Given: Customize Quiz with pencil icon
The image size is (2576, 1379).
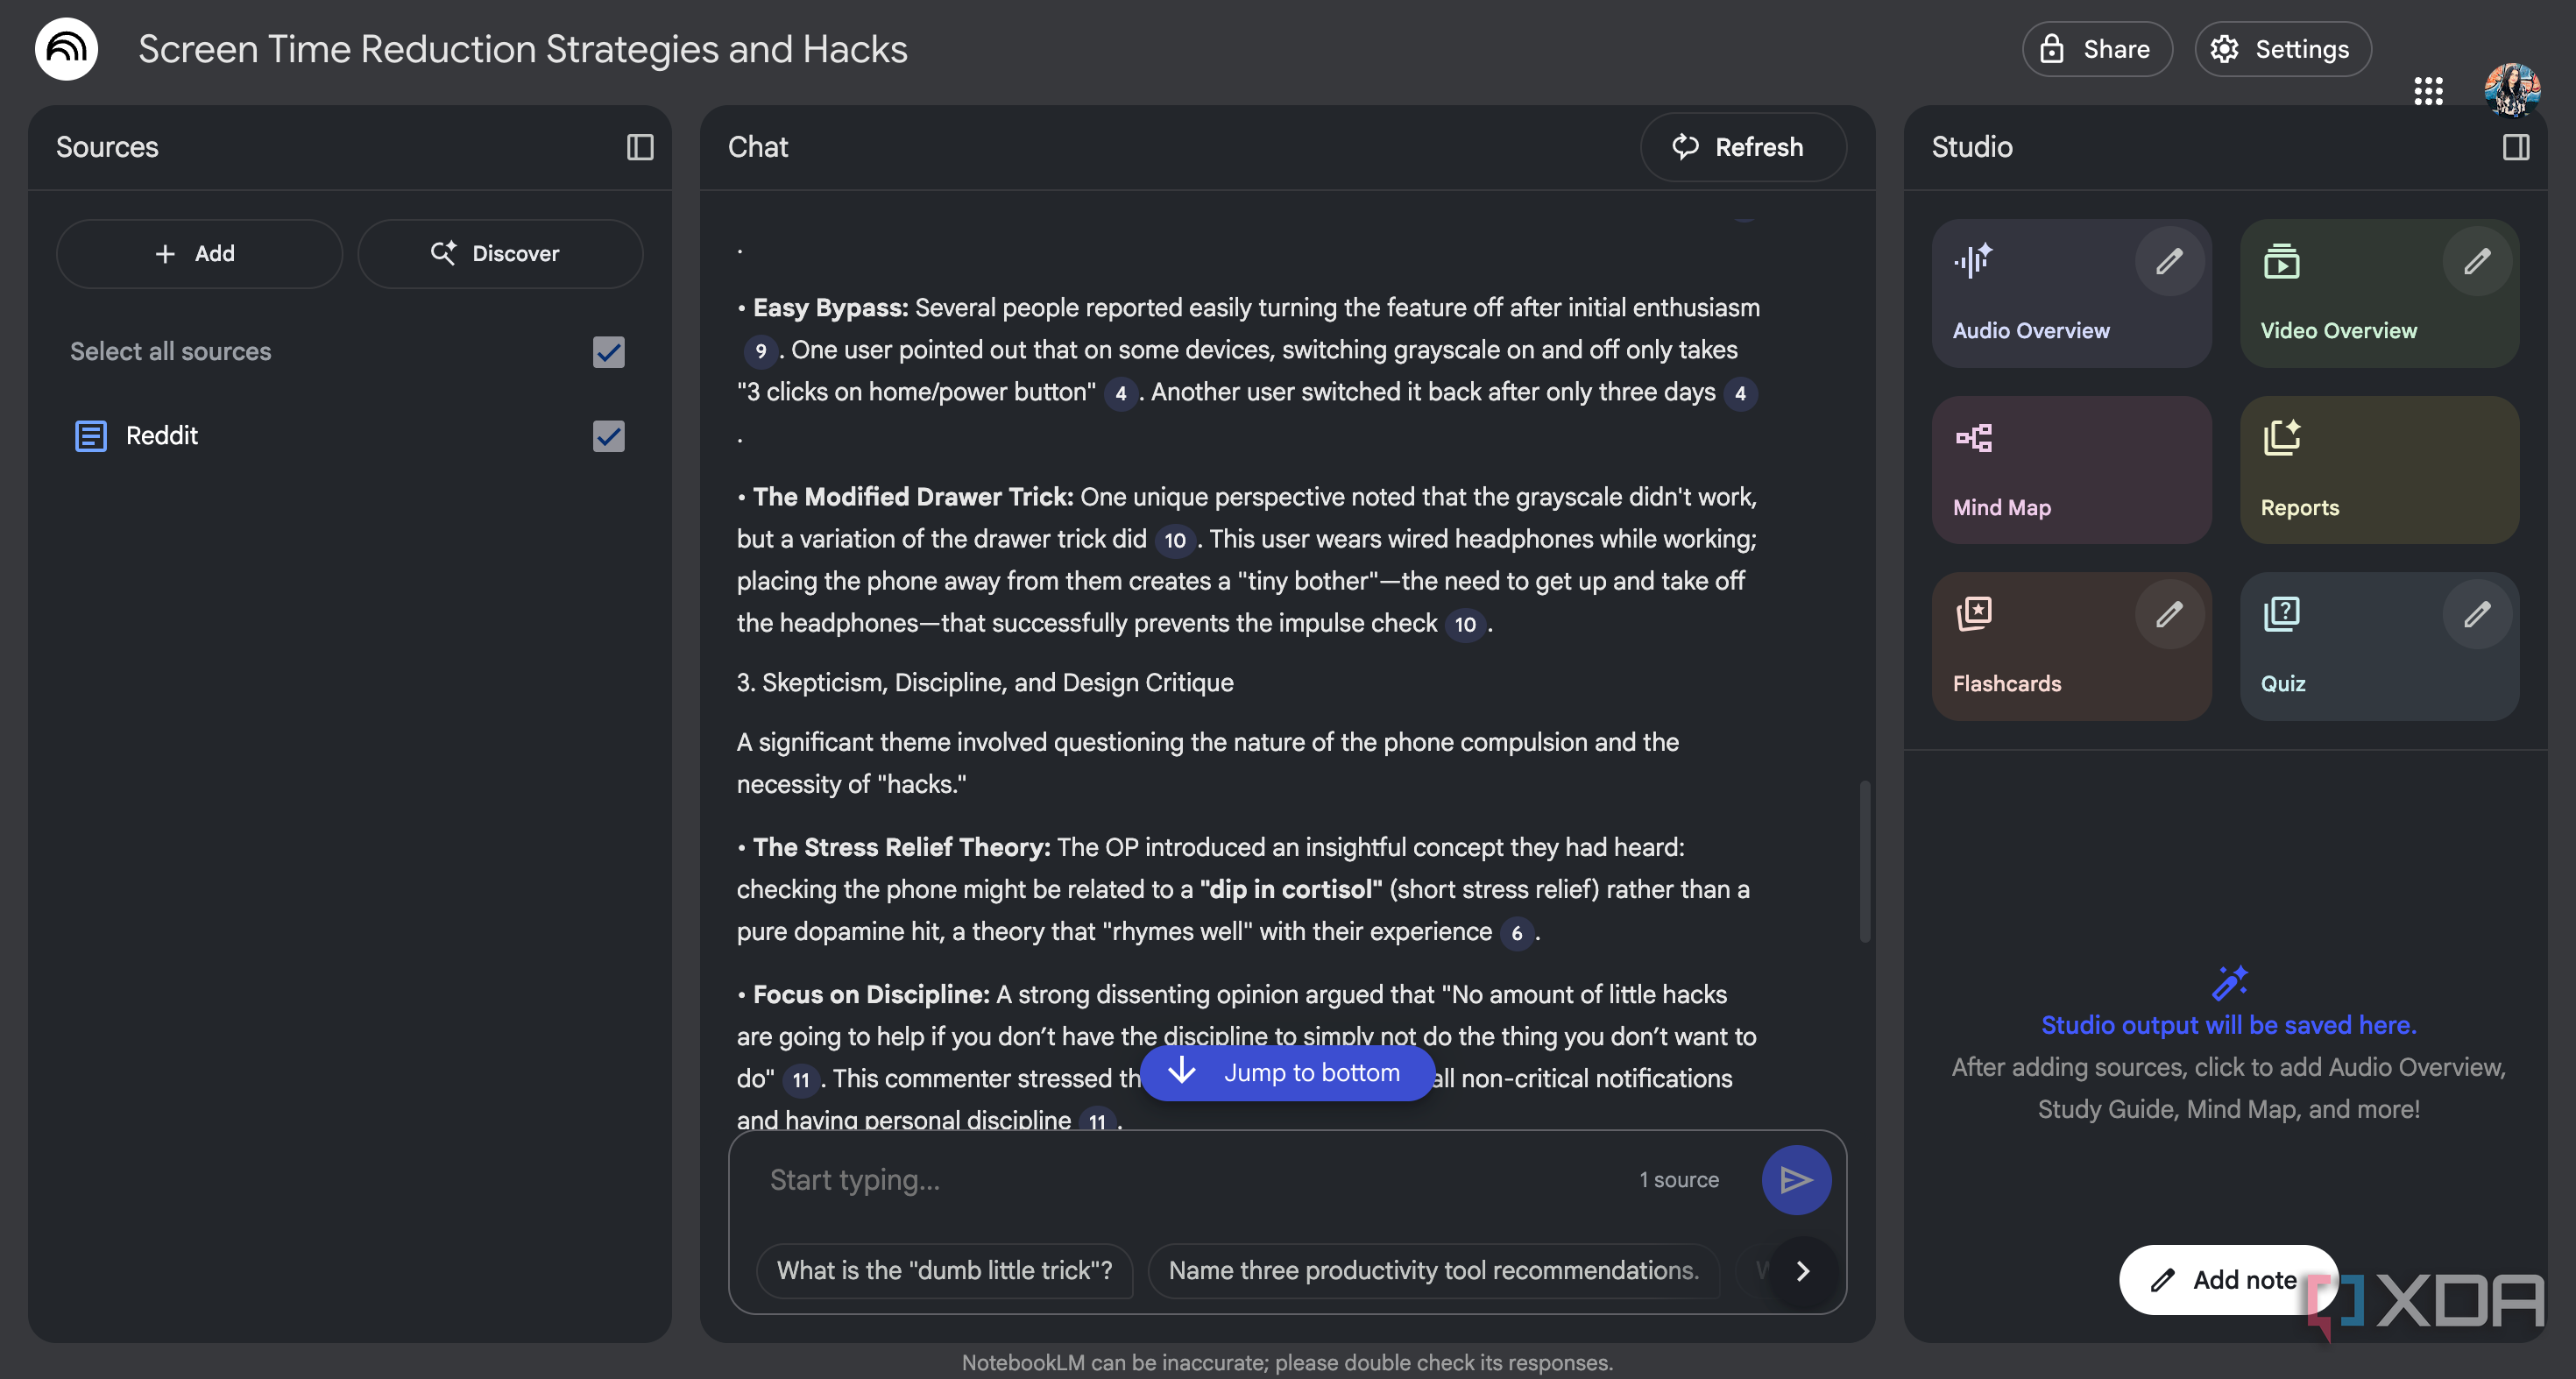Looking at the screenshot, I should click(2477, 615).
